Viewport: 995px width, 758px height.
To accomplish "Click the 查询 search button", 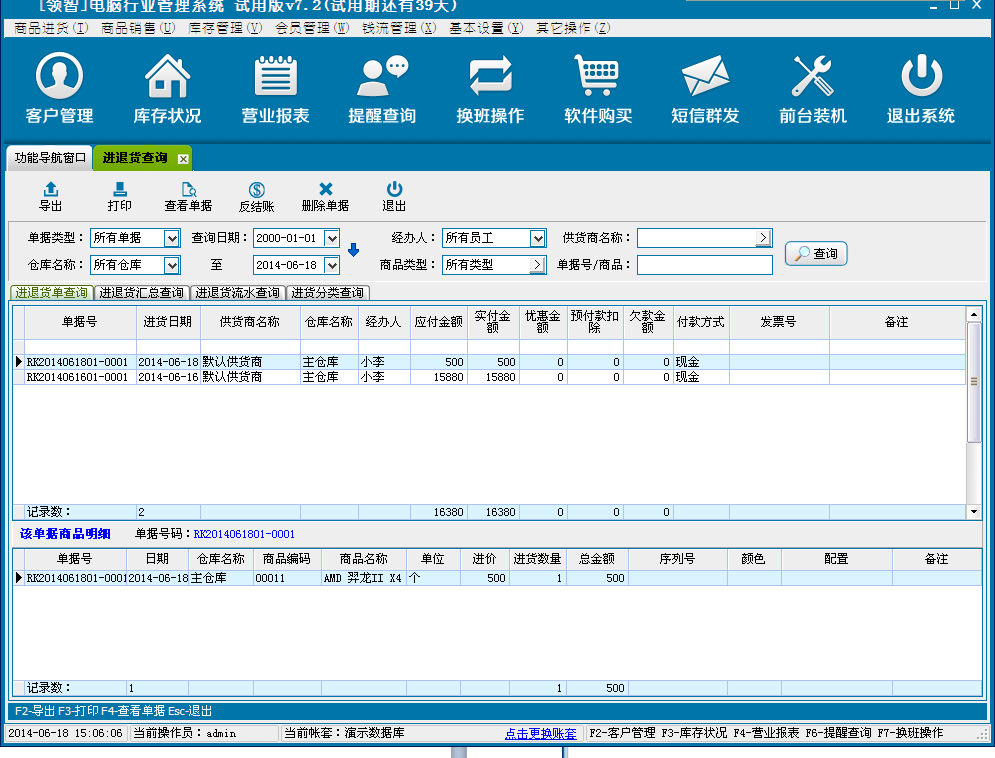I will (816, 254).
